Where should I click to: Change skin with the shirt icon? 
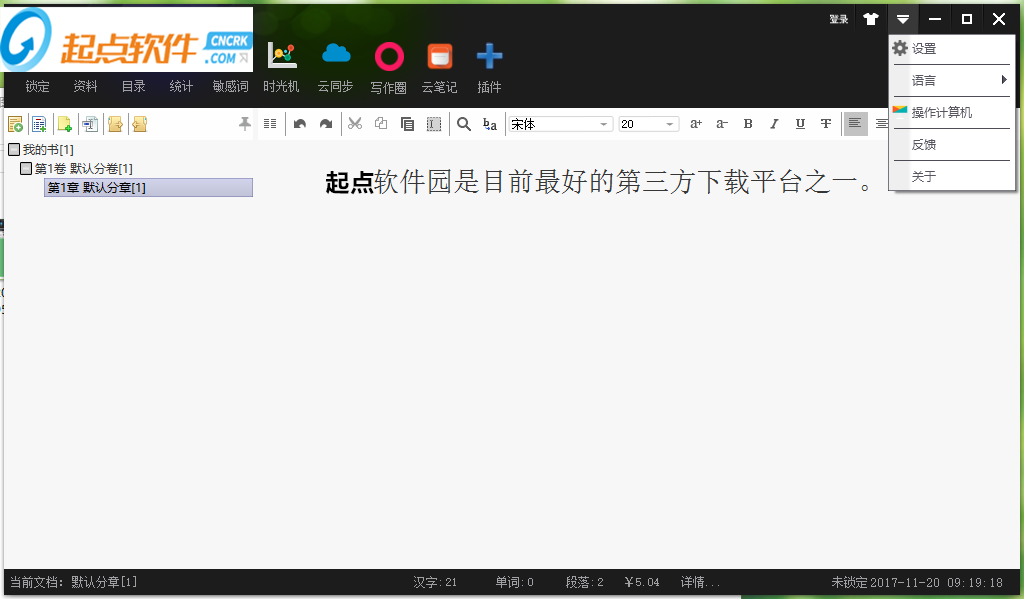871,19
